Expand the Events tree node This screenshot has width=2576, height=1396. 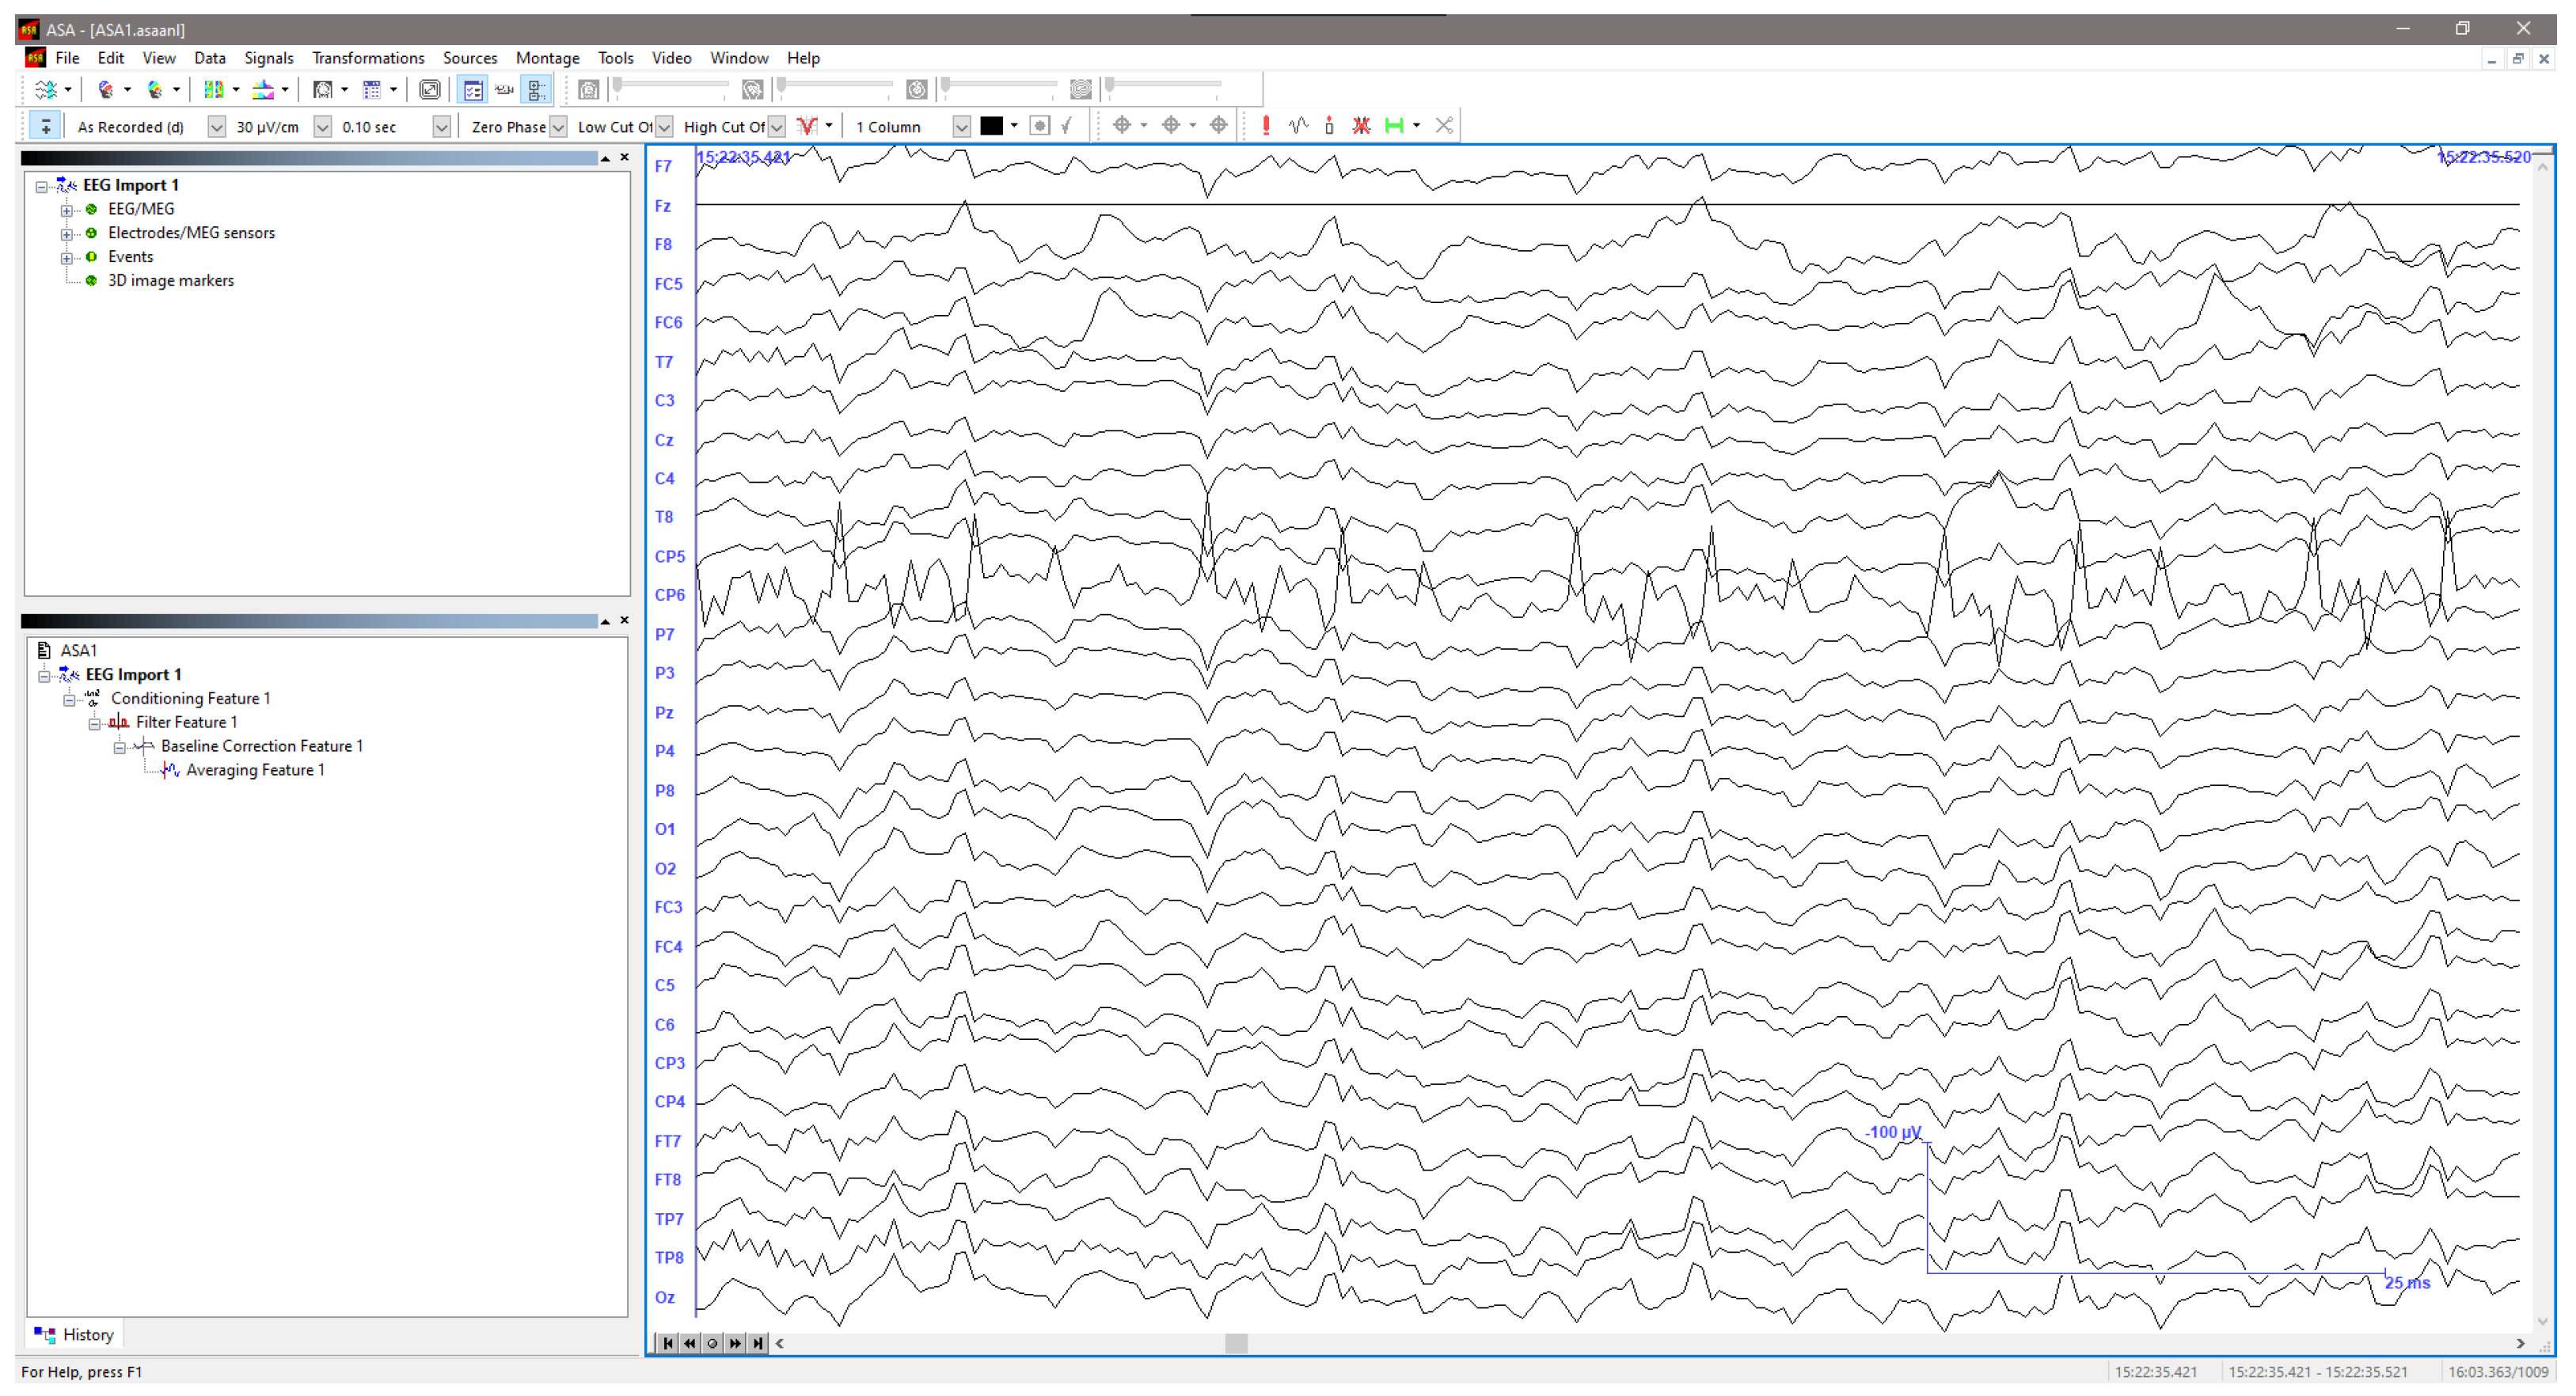[67, 258]
